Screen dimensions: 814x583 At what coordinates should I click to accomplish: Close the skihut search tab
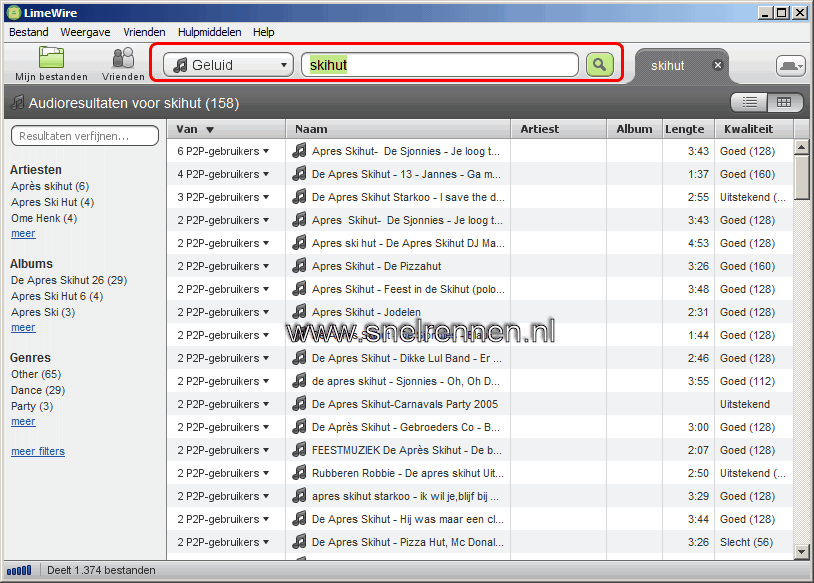718,65
